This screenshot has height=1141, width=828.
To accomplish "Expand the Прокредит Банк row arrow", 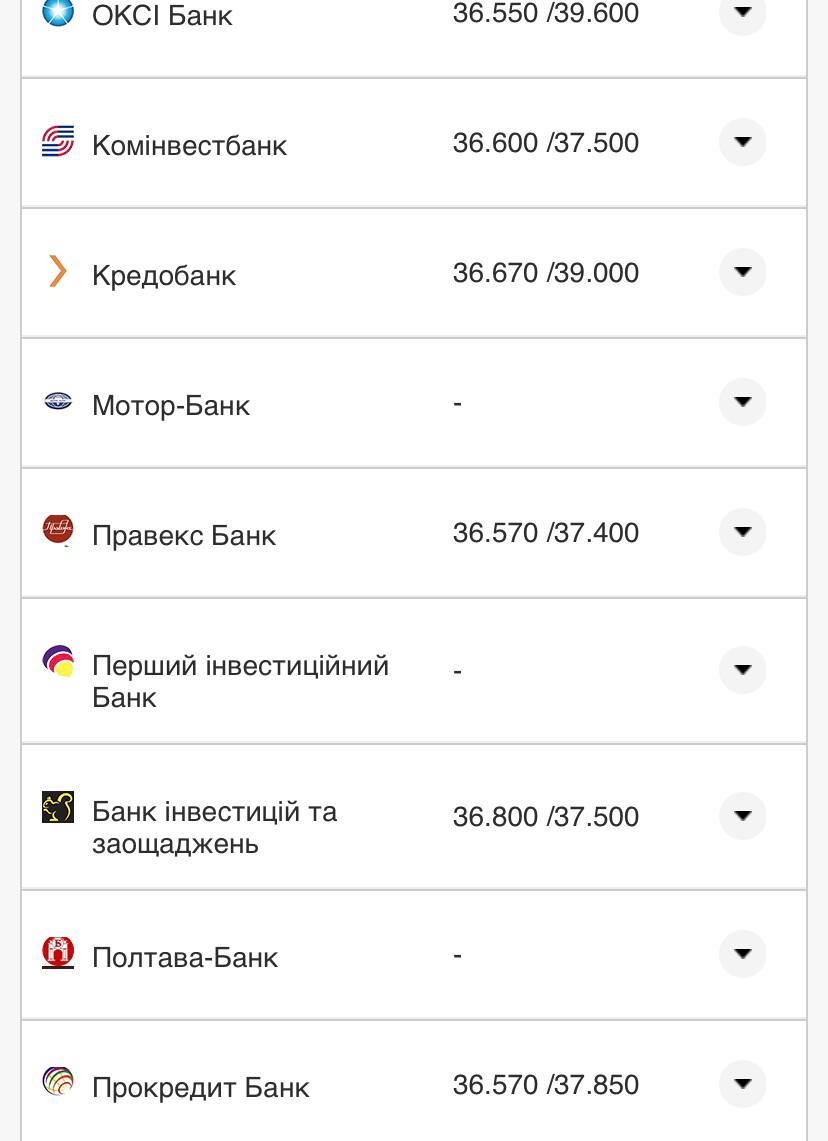I will pos(742,1084).
